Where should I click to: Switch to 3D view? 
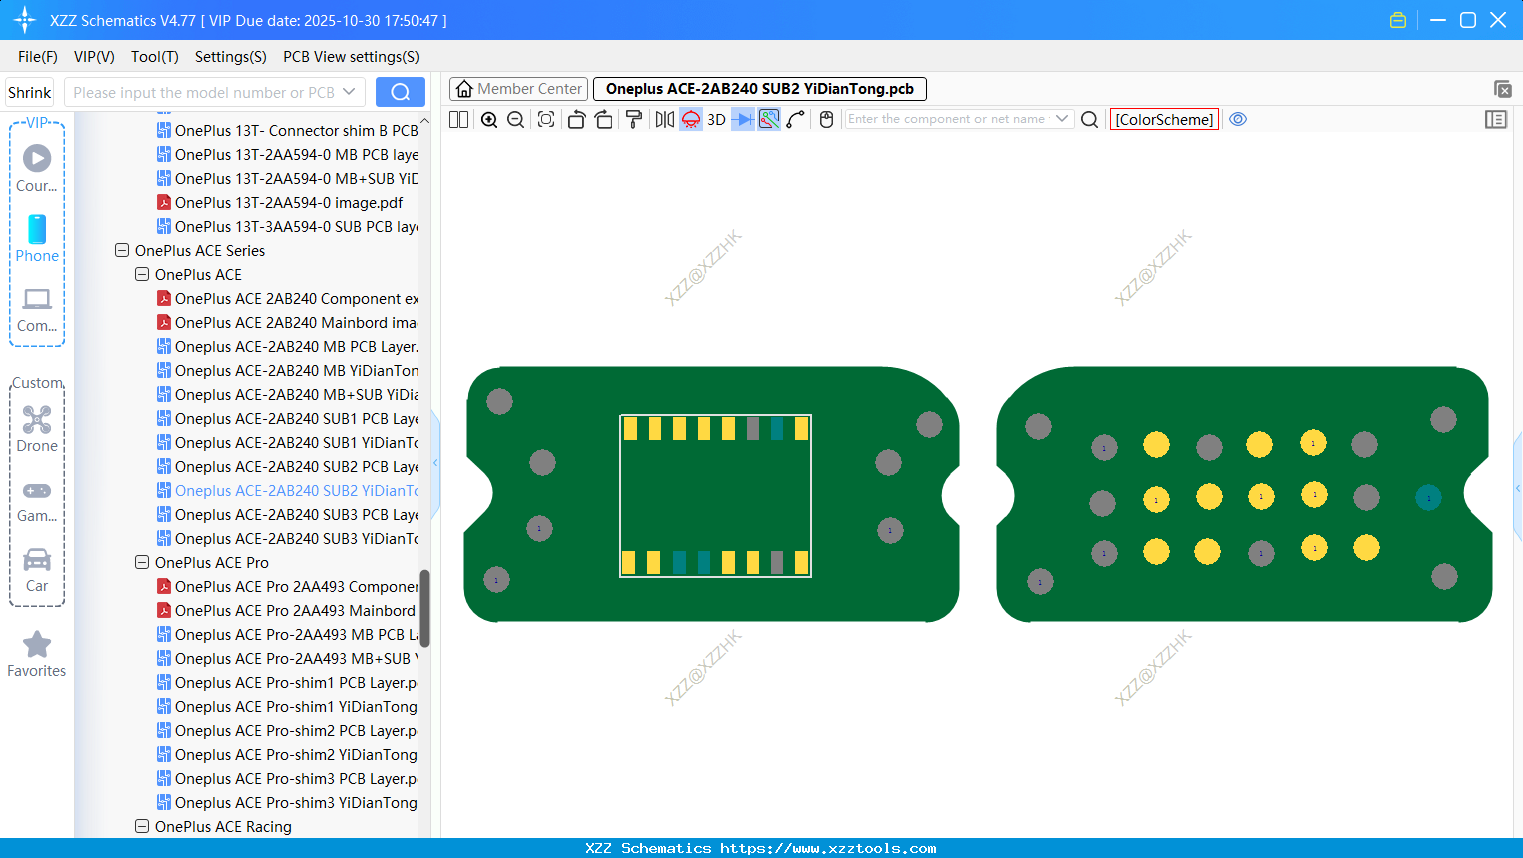(716, 119)
